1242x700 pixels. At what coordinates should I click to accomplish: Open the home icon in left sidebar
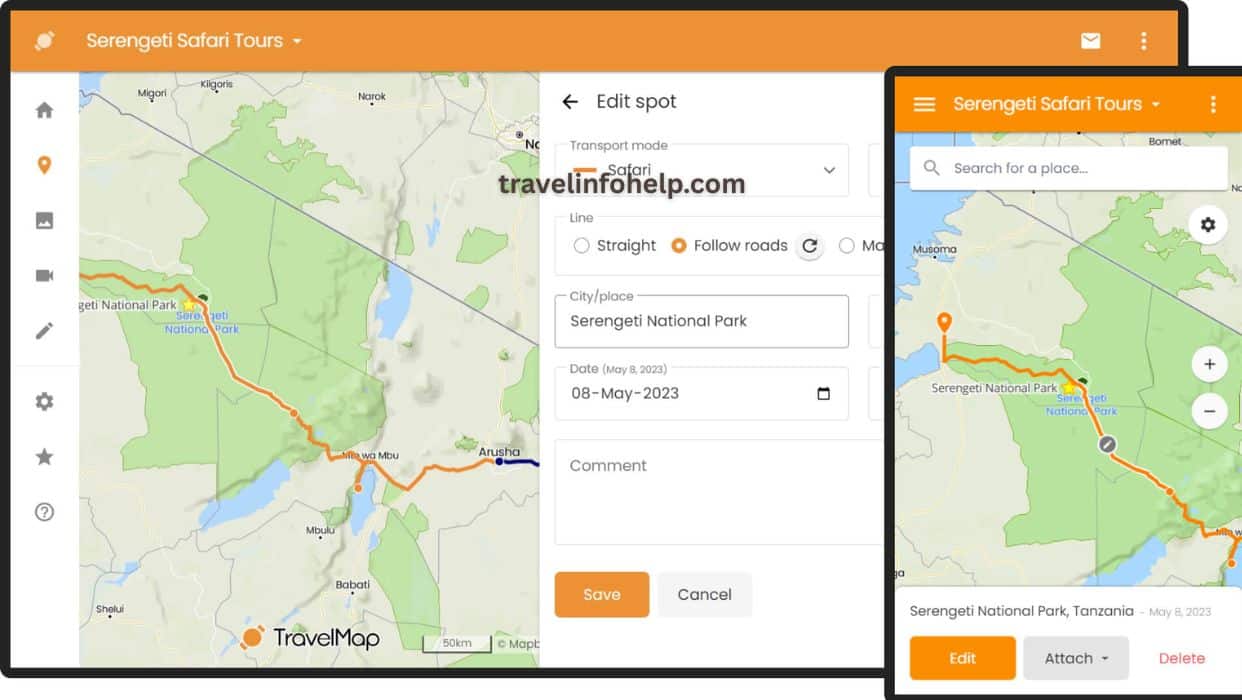pyautogui.click(x=44, y=111)
